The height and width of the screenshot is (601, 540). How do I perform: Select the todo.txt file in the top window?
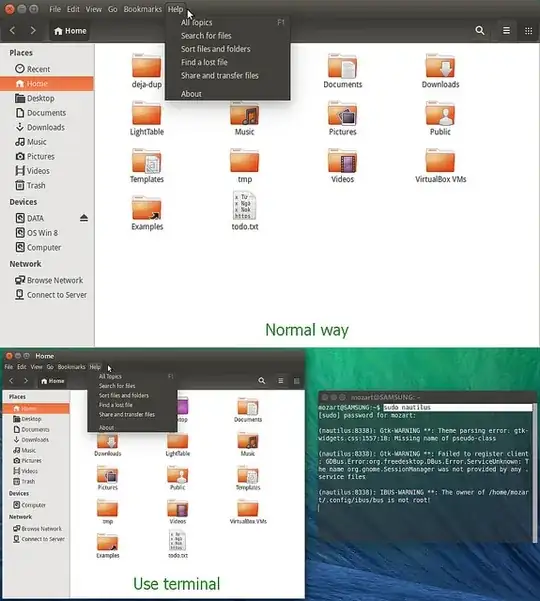(245, 211)
